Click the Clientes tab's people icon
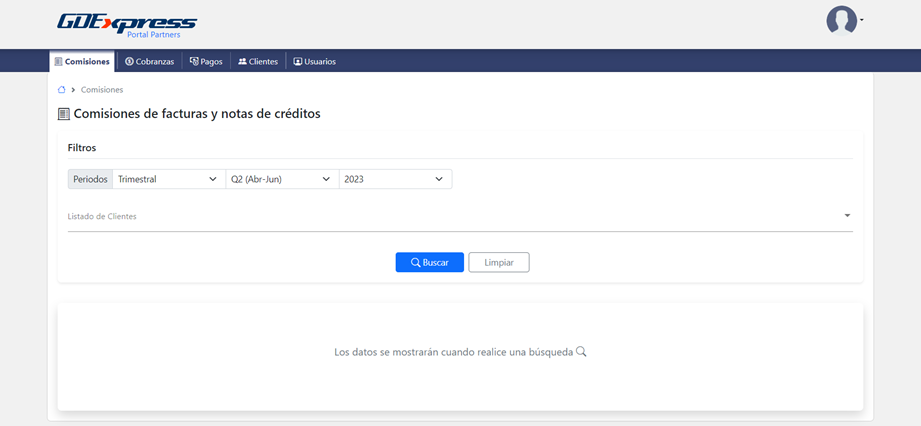Viewport: 921px width, 426px height. (242, 61)
